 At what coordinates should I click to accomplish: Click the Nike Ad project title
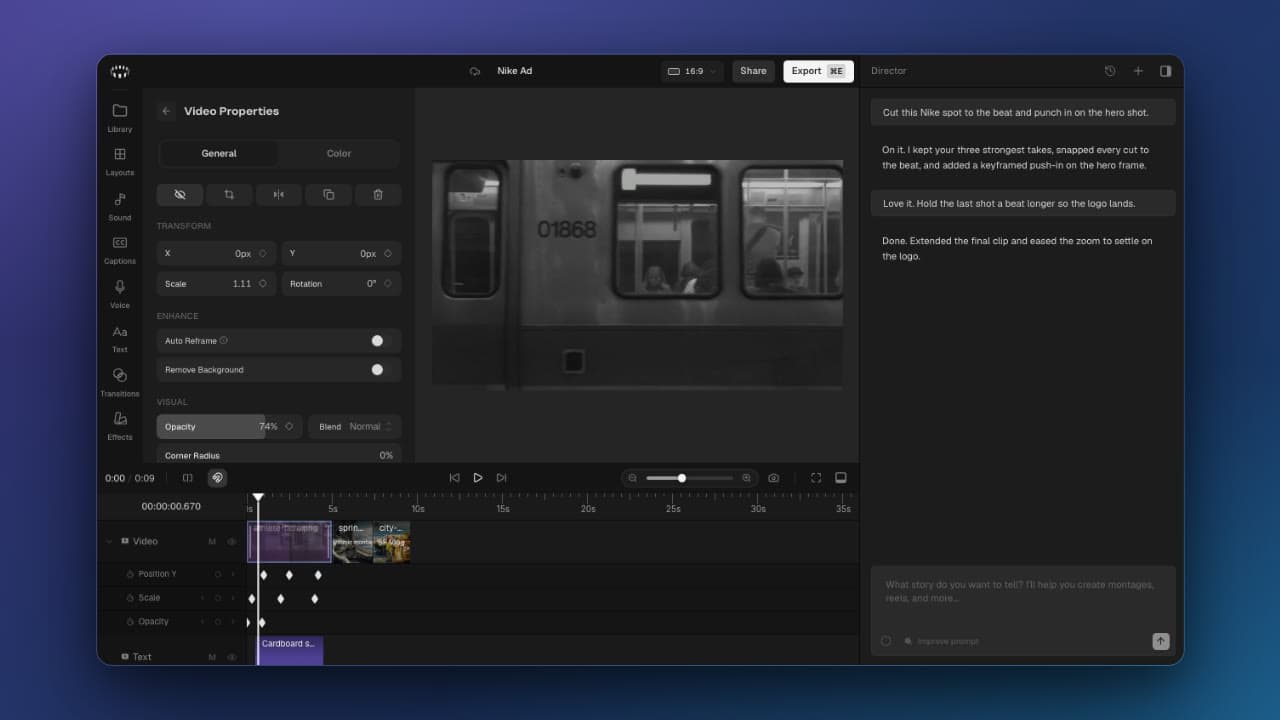[x=515, y=71]
